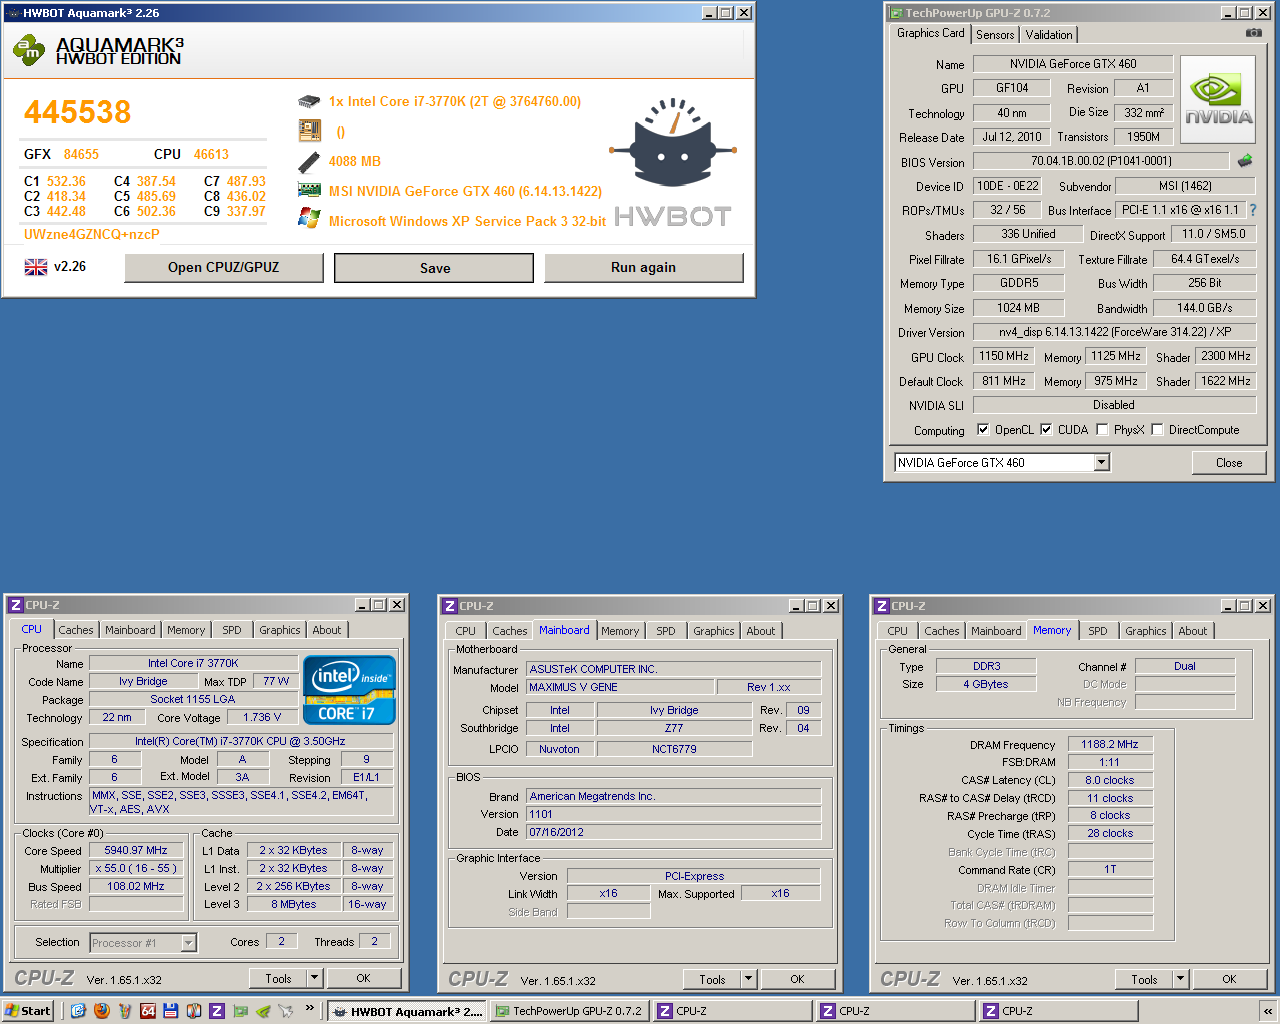The image size is (1280, 1024).
Task: Open Graphics tab in CPU-Z Timings window
Action: coord(1145,631)
